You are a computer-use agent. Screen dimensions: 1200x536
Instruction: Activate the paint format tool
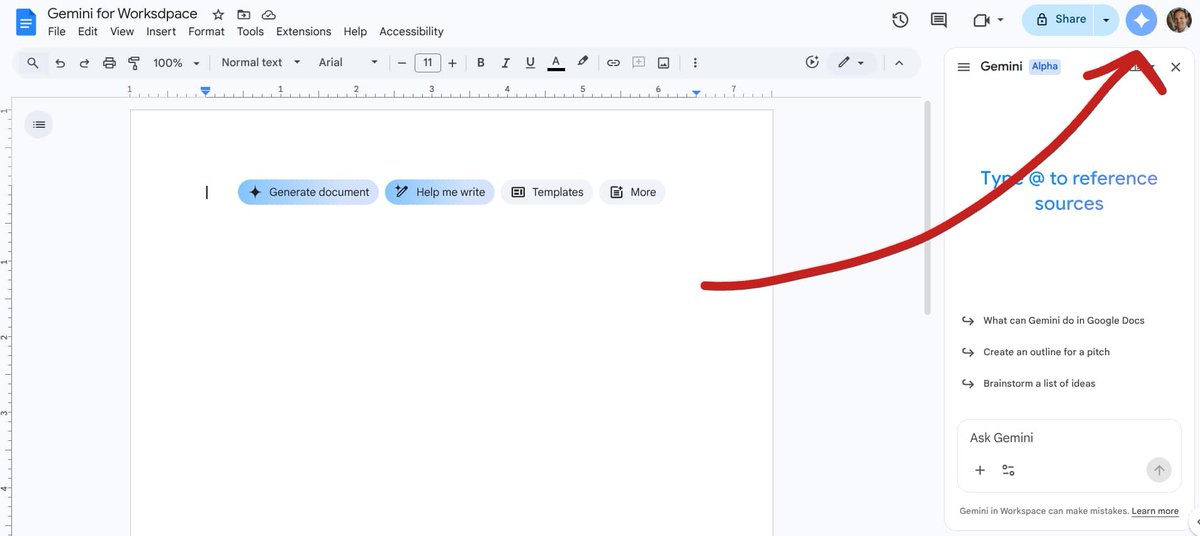tap(134, 63)
